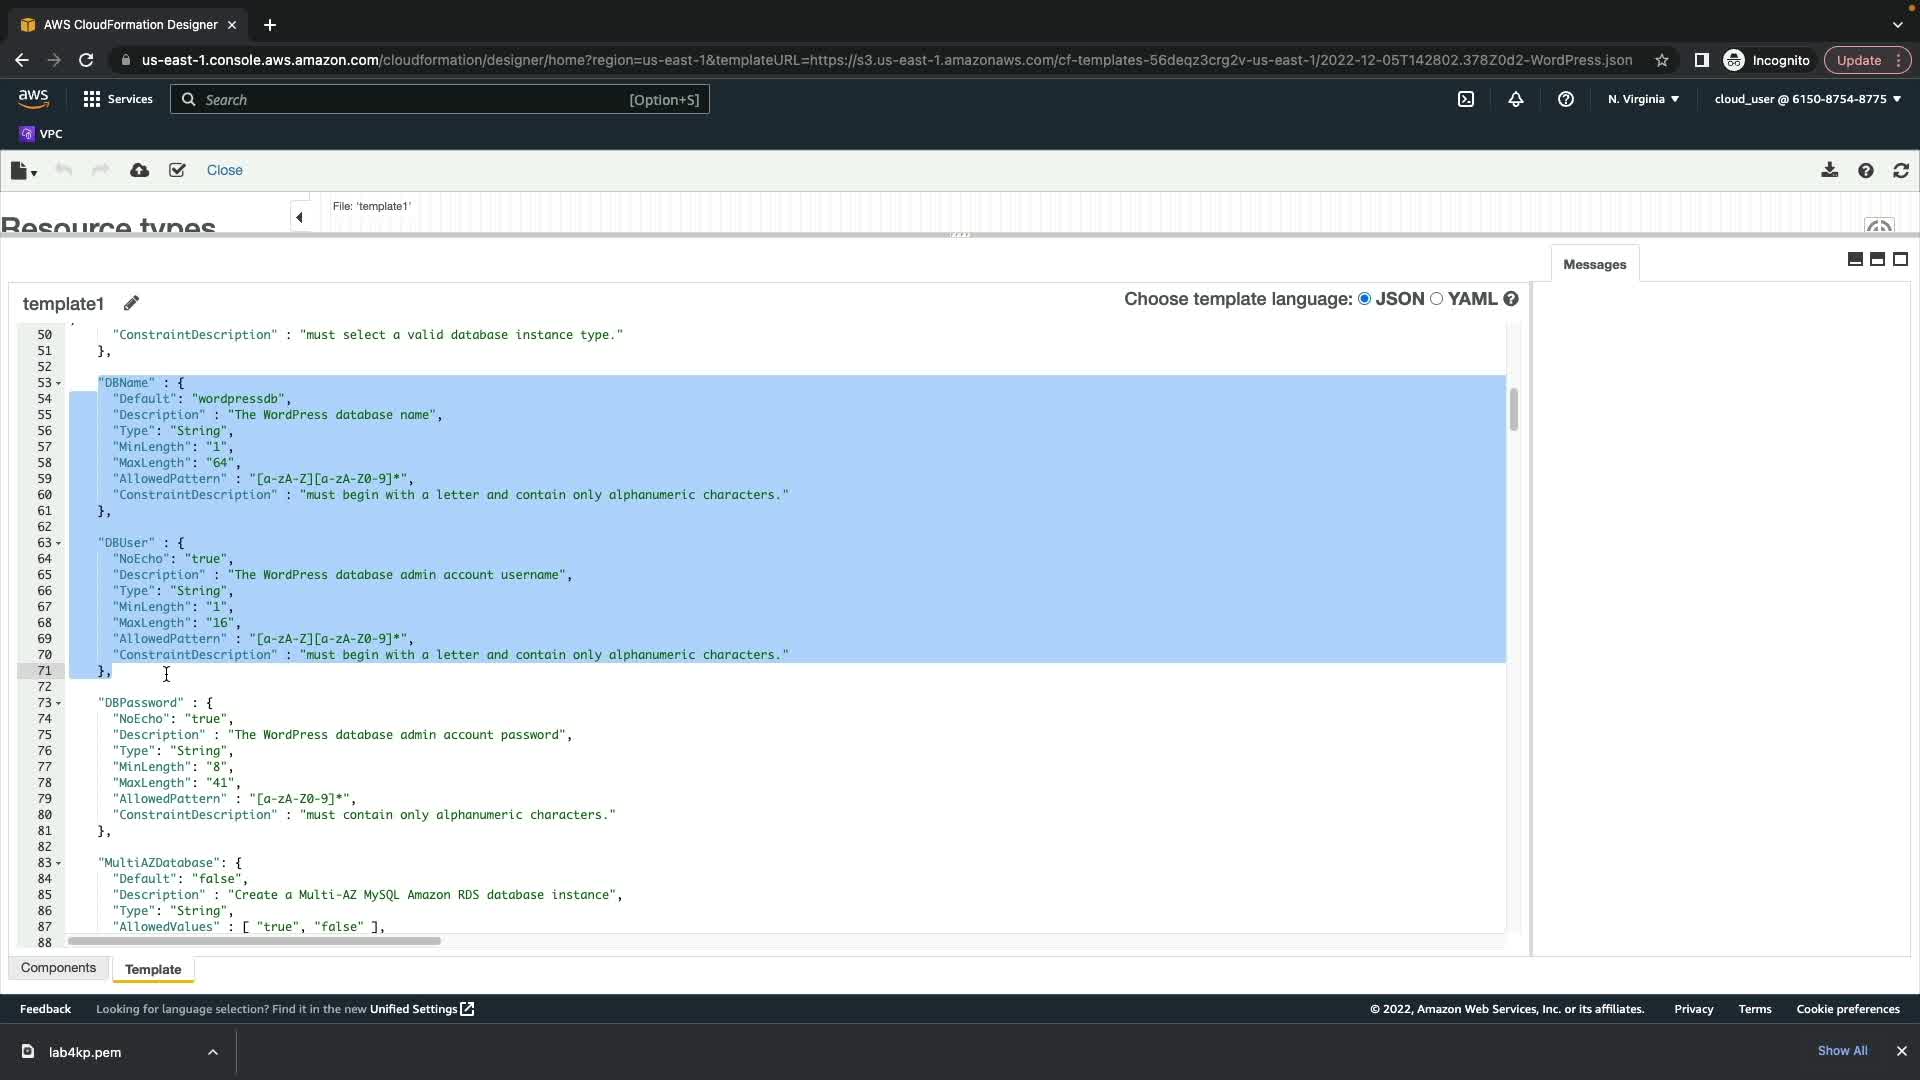1920x1080 pixels.
Task: Open the Messages tab
Action: (x=1594, y=265)
